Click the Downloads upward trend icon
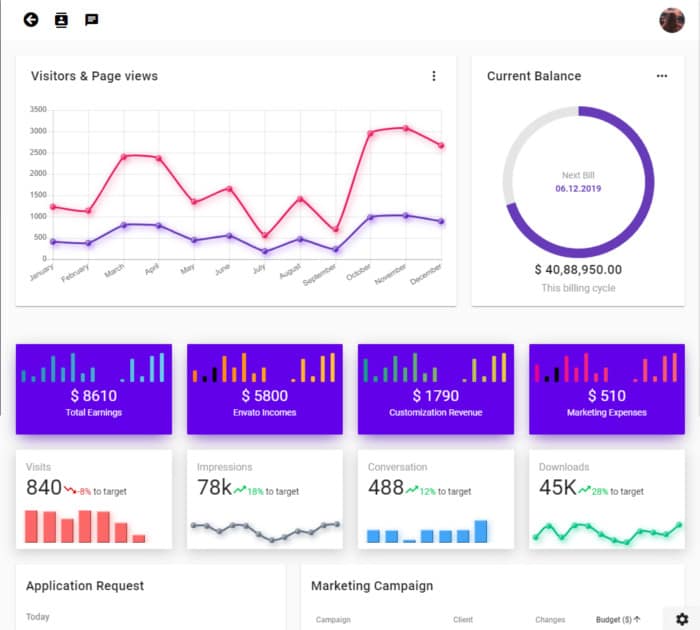The height and width of the screenshot is (630, 700). click(582, 490)
